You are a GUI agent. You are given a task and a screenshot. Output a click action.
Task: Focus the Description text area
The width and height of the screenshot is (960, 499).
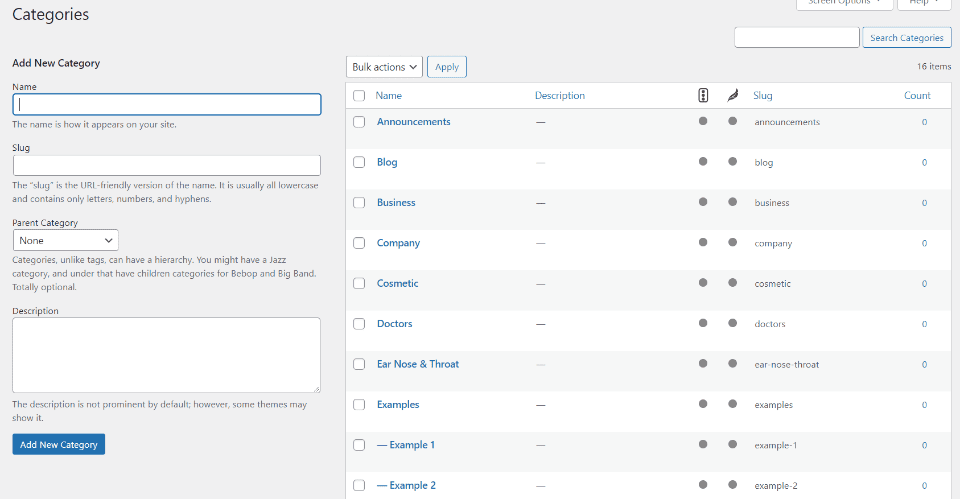pos(167,355)
